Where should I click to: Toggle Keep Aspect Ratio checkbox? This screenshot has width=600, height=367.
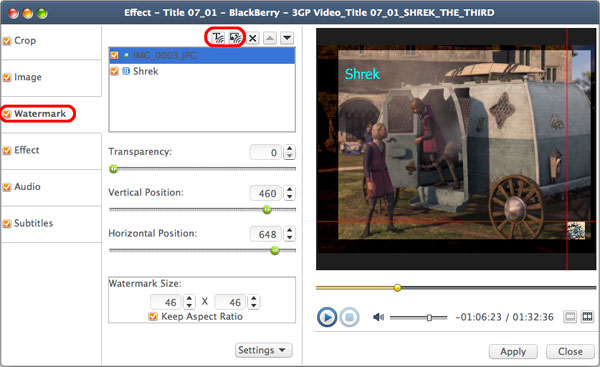coord(153,316)
